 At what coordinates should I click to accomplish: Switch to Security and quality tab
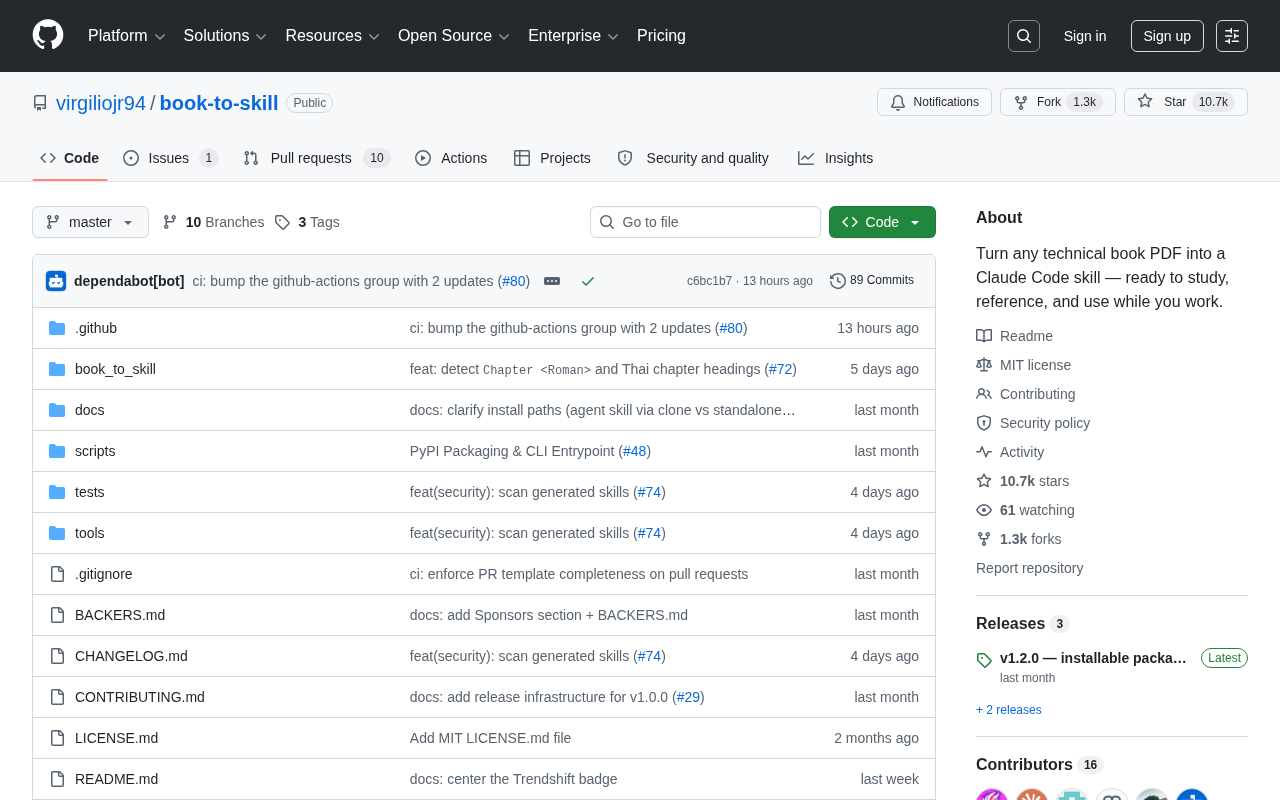tap(693, 158)
